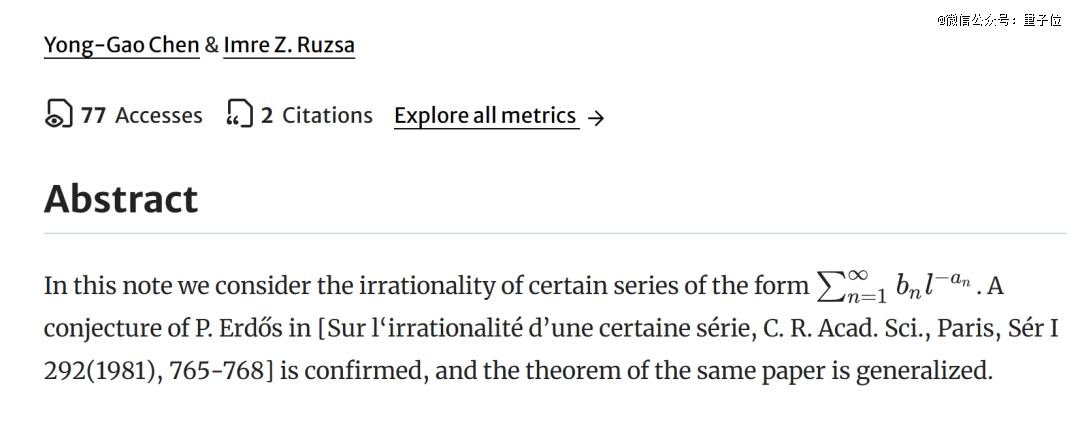Image resolution: width=1080 pixels, height=430 pixels.
Task: Click the horizontal divider below Abstract
Action: pyautogui.click(x=555, y=233)
